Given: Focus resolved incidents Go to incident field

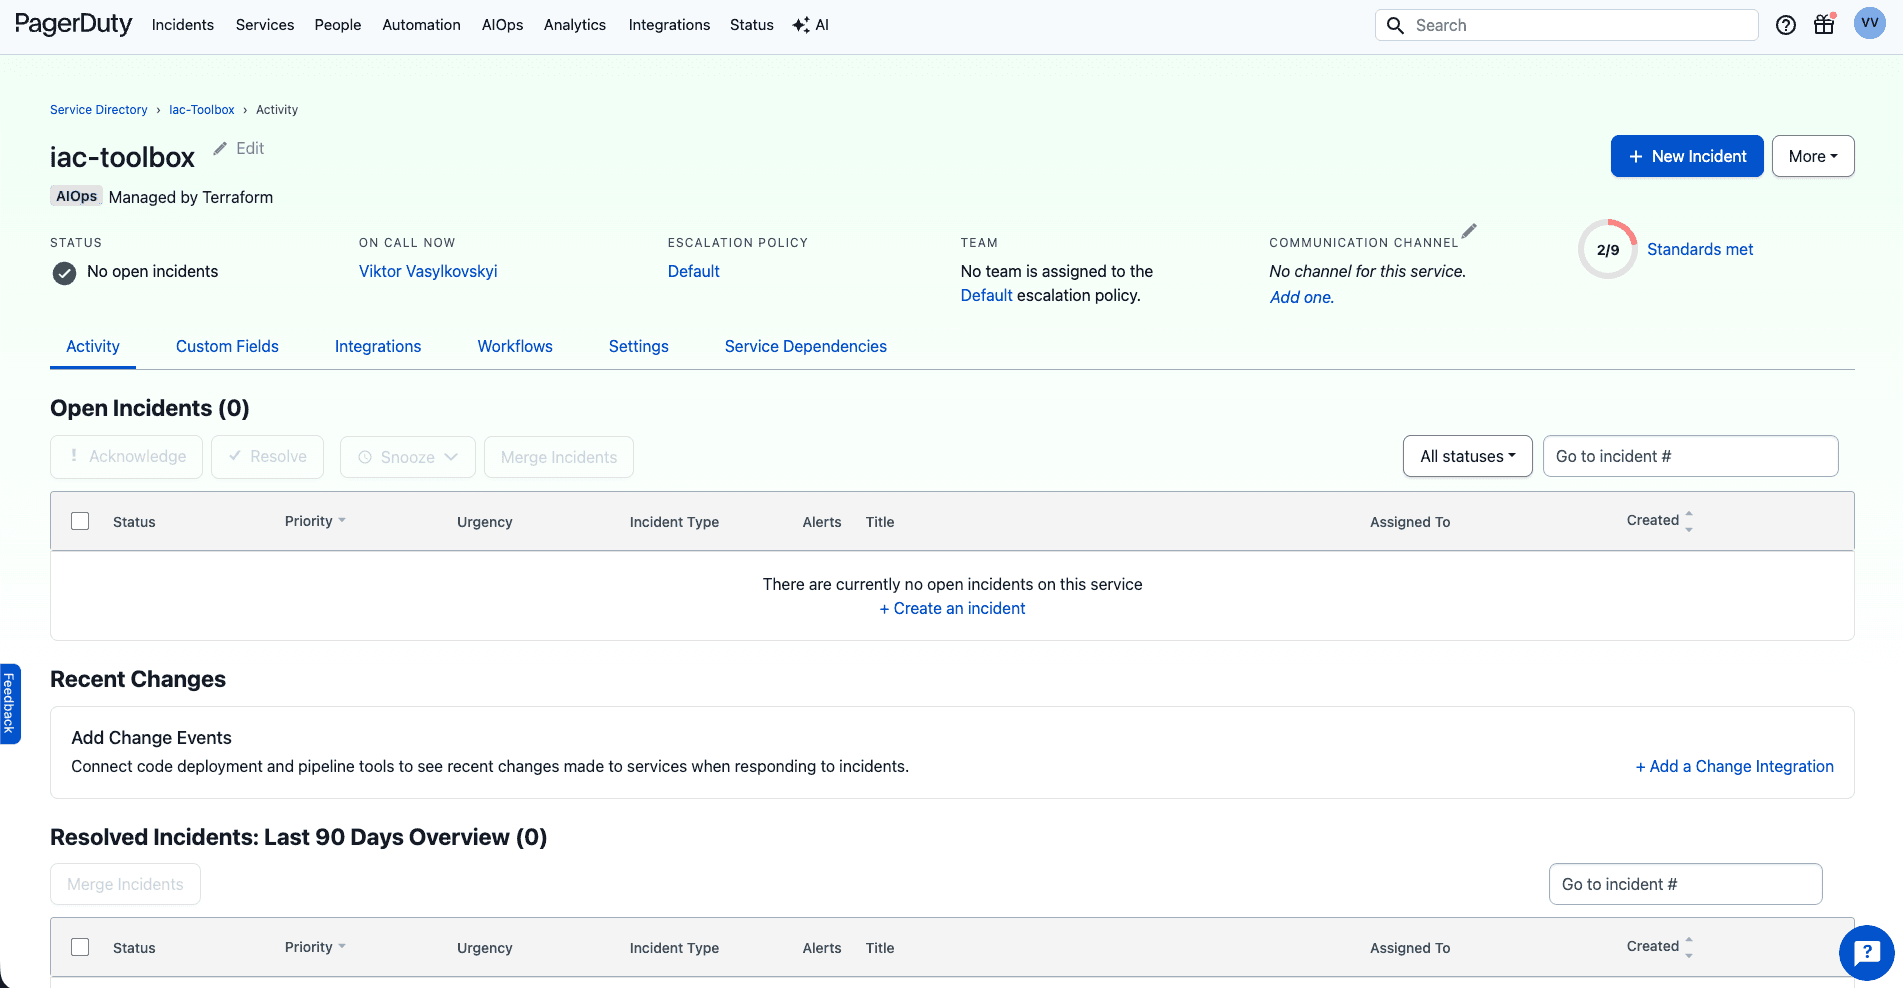Looking at the screenshot, I should click(x=1686, y=884).
